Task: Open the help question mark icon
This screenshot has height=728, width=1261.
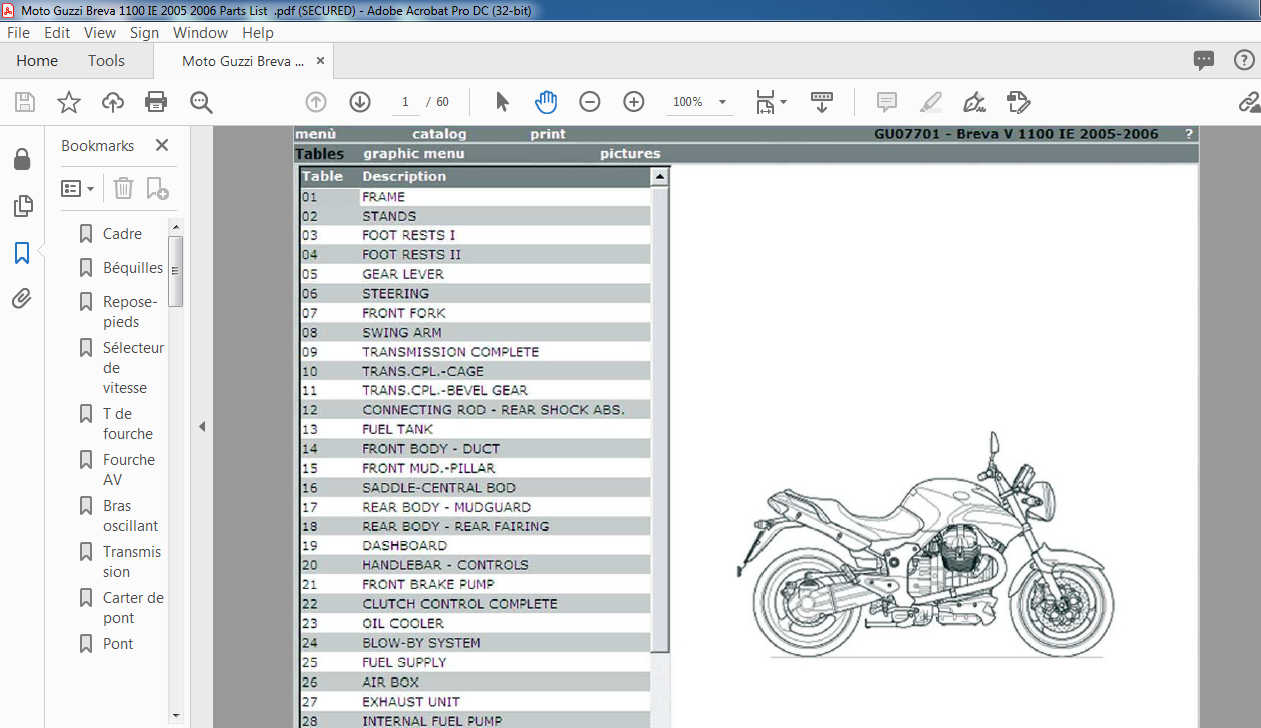Action: [1244, 60]
